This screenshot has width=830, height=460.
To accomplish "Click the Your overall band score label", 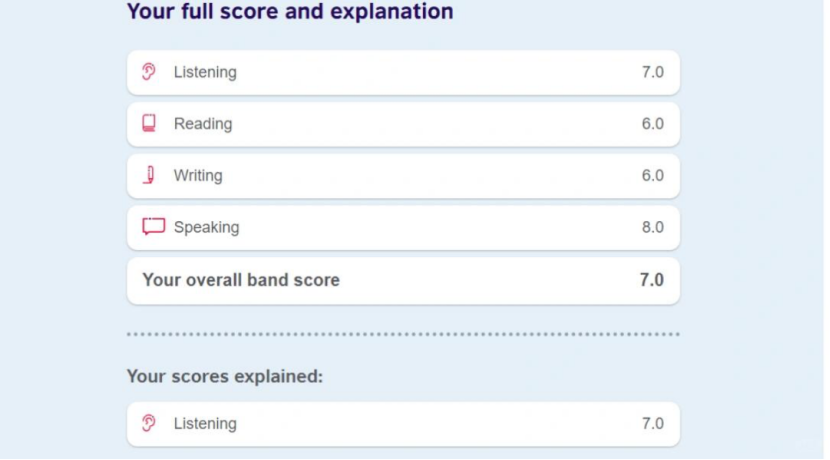I will [x=241, y=280].
